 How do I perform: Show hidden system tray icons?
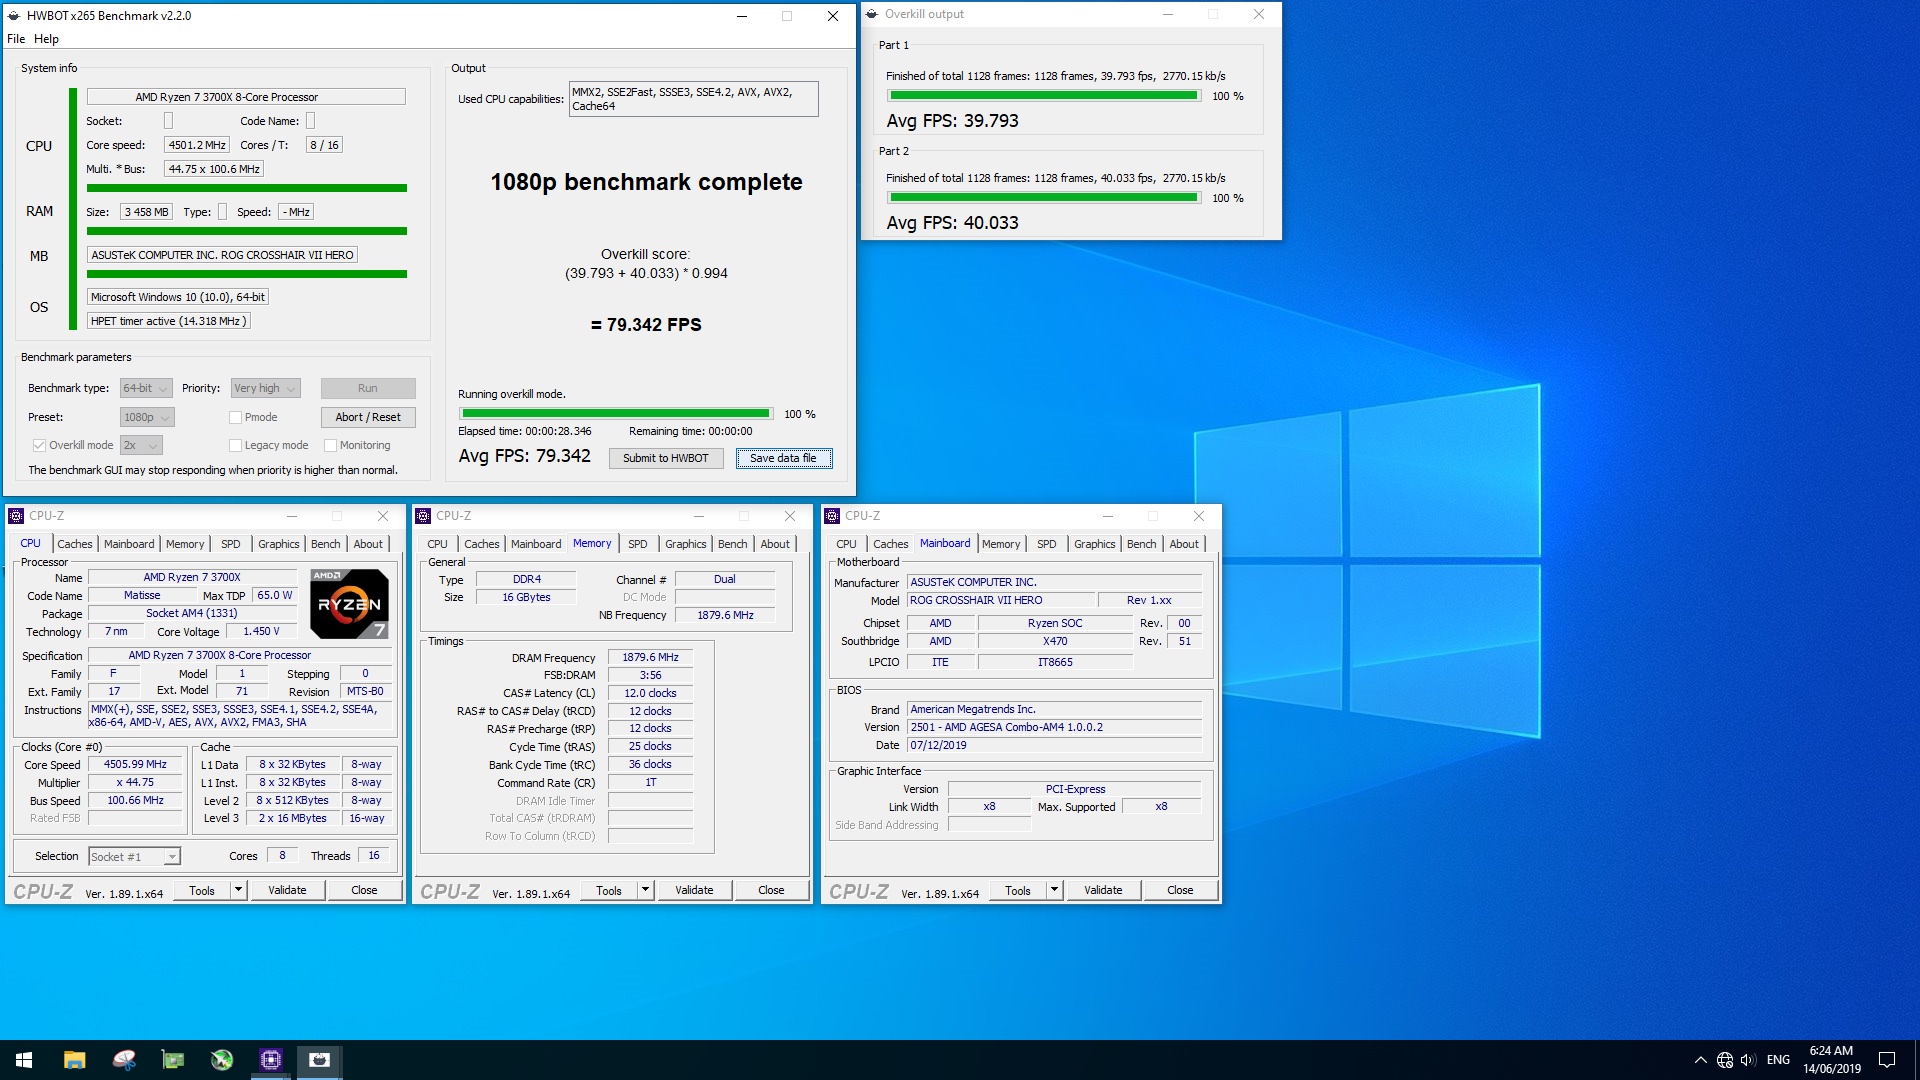click(1700, 1060)
